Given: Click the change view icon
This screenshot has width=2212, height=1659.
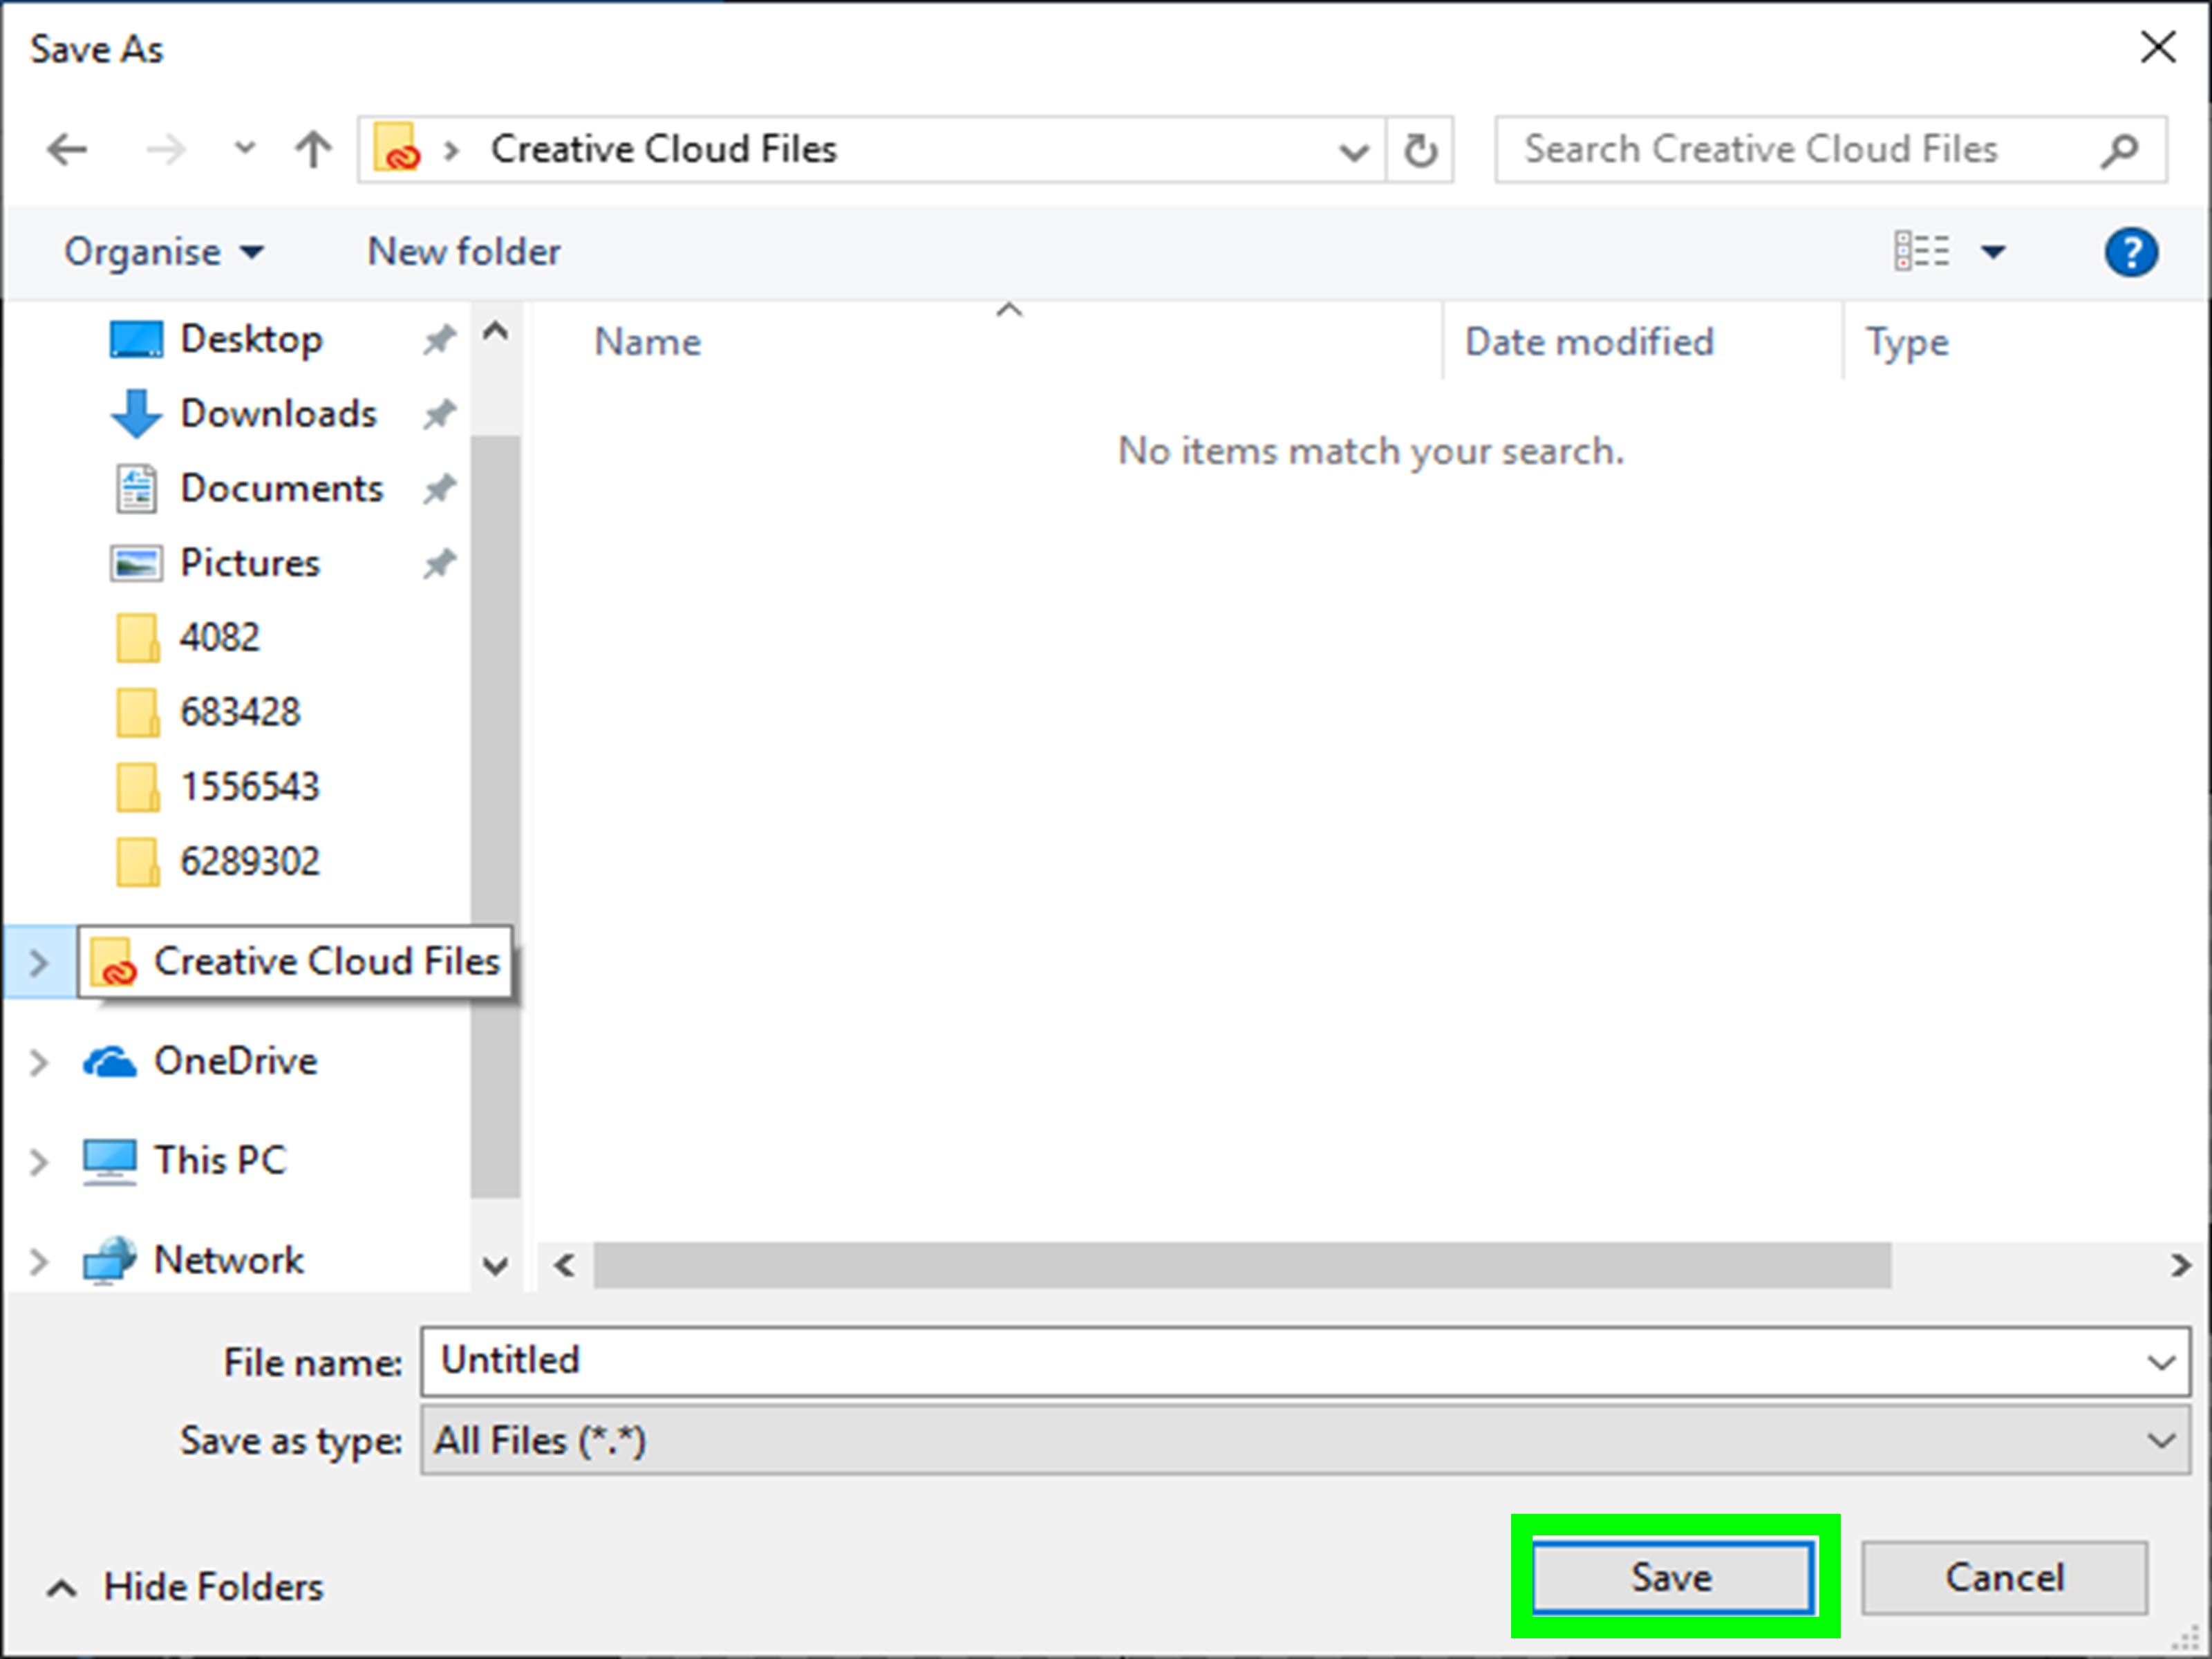Looking at the screenshot, I should tap(1921, 252).
